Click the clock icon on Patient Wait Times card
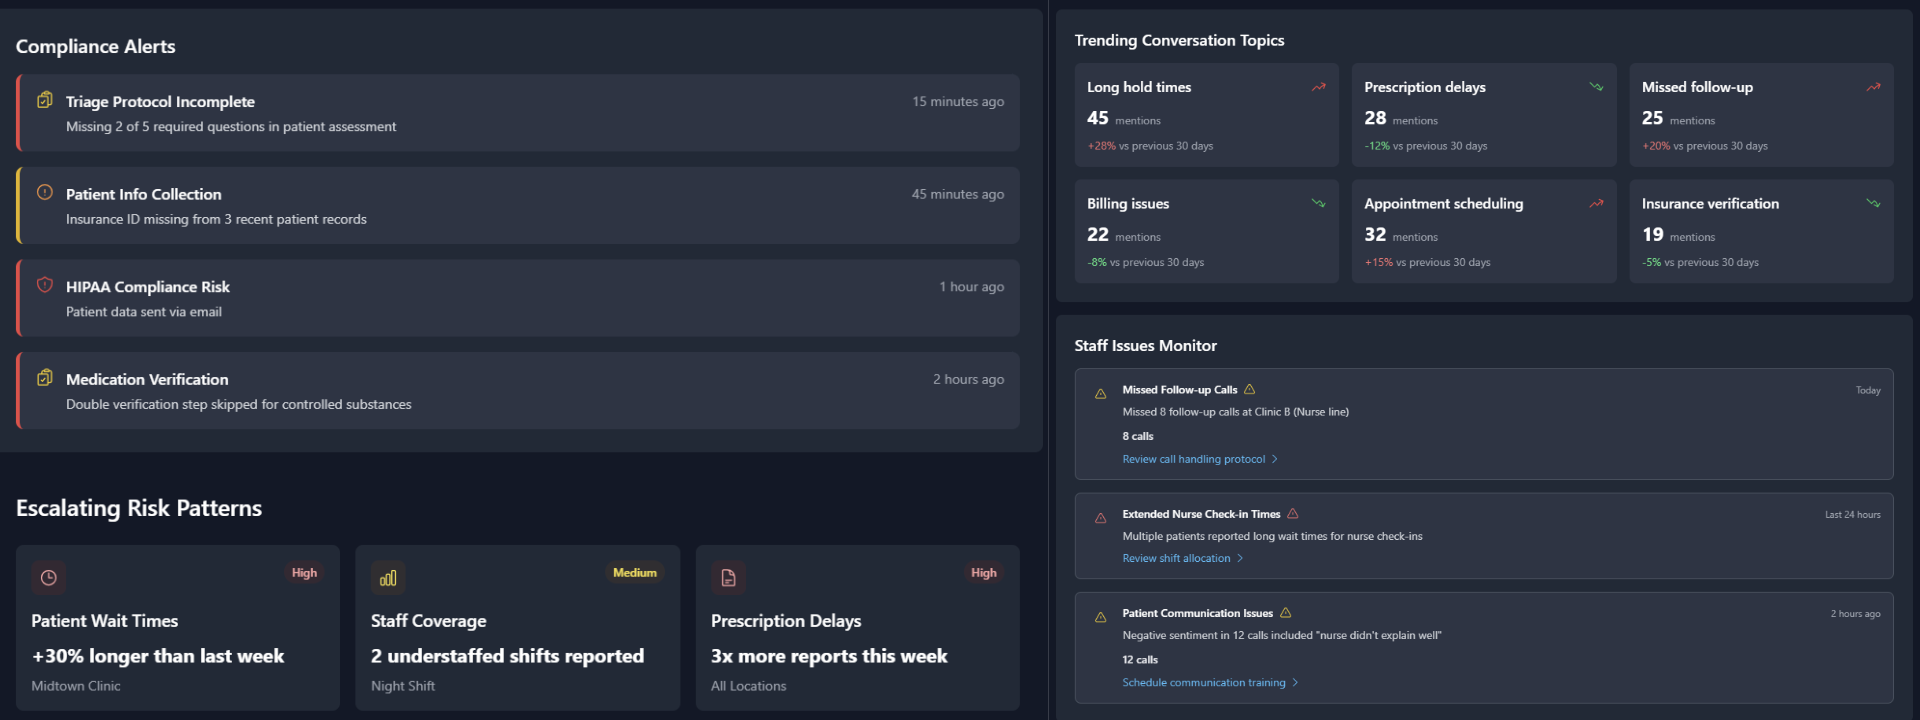Screen dimensions: 1920x720 (x=48, y=577)
